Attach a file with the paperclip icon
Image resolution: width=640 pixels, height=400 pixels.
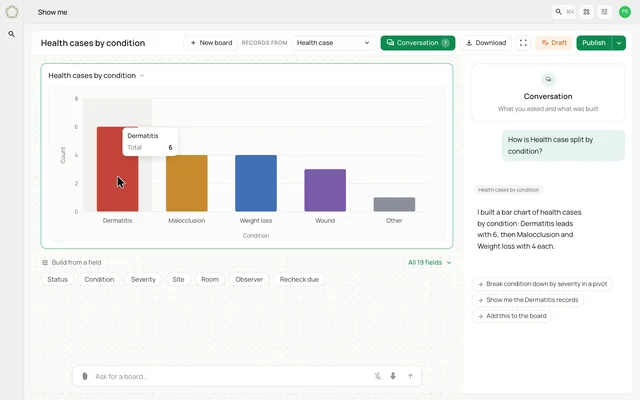pos(85,376)
